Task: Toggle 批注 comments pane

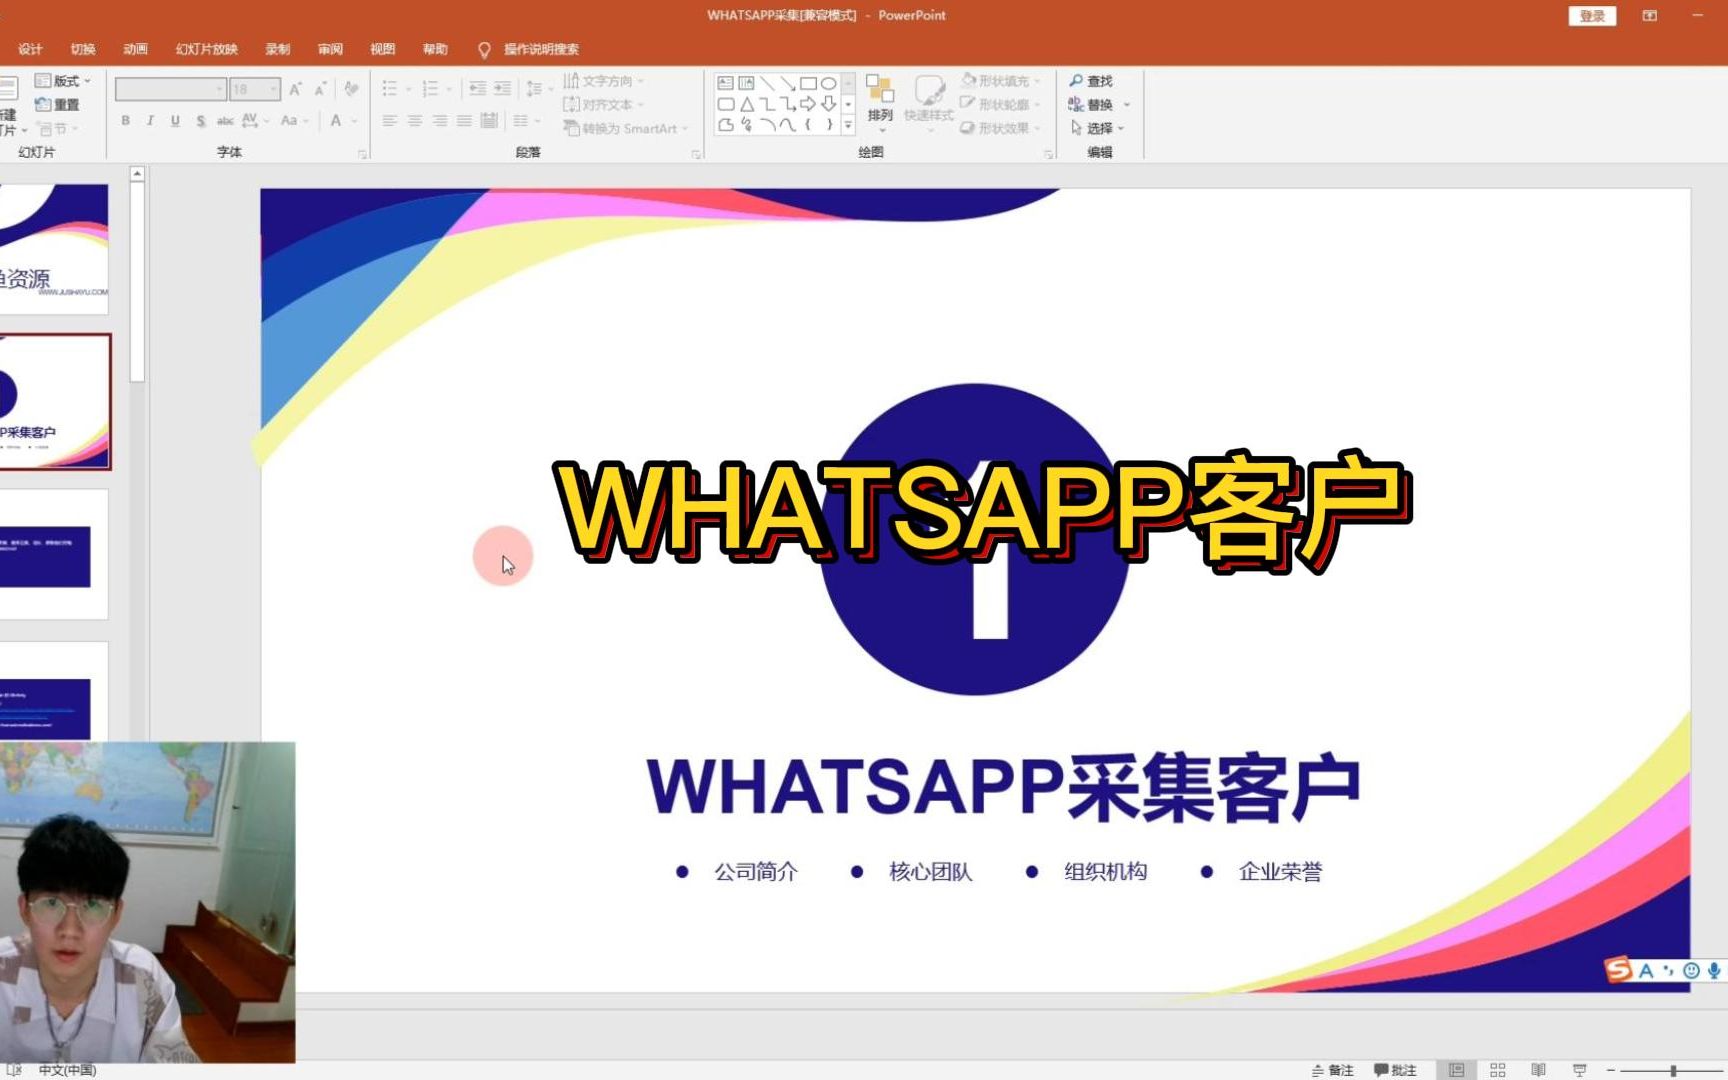Action: coord(1395,1070)
